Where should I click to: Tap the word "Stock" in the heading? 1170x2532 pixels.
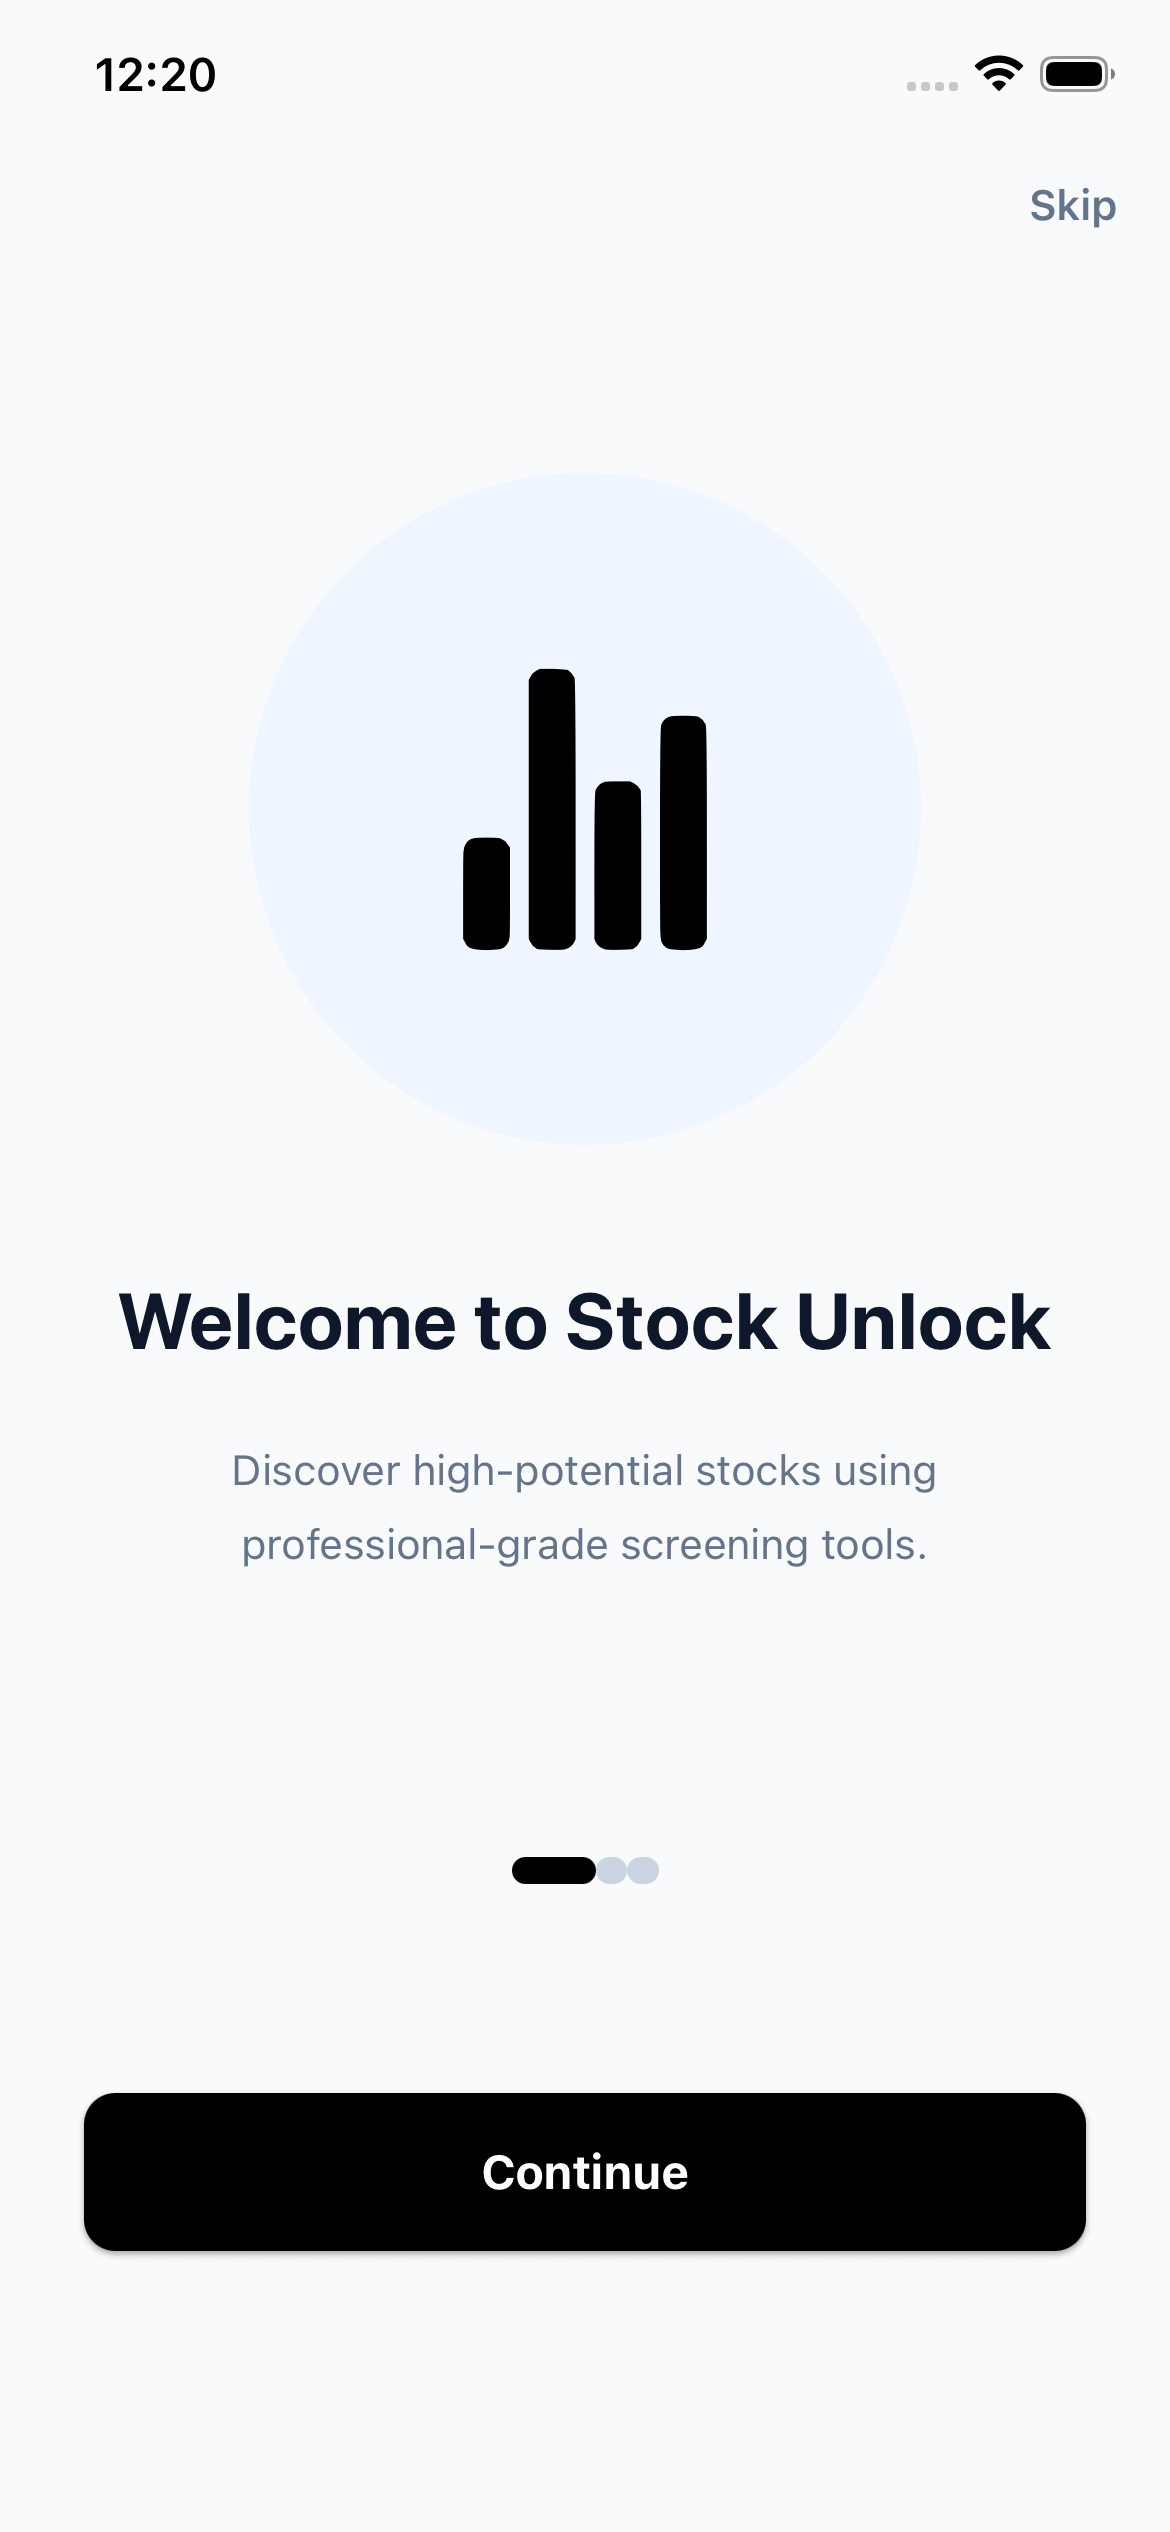coord(671,1322)
